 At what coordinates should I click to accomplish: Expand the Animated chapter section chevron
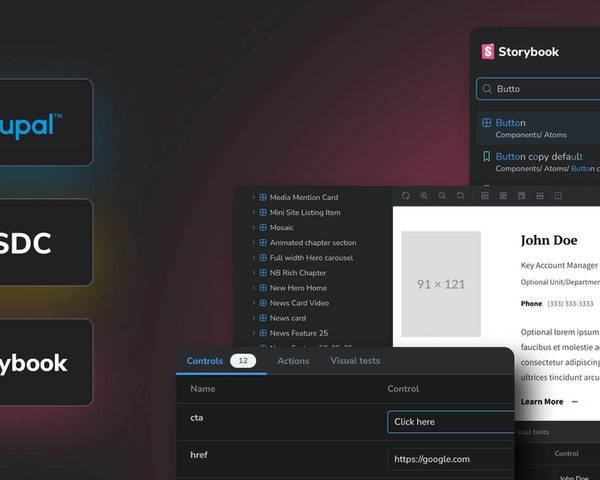click(x=253, y=242)
